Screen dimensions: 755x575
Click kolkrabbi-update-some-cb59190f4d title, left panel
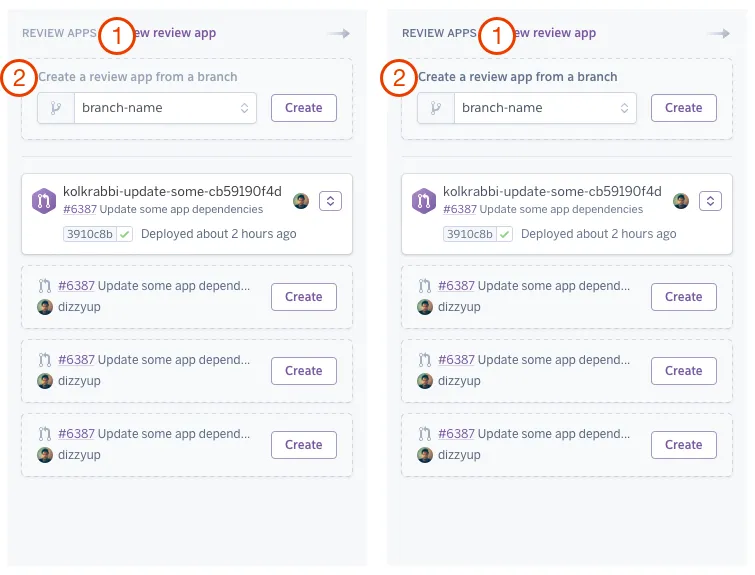(x=172, y=192)
